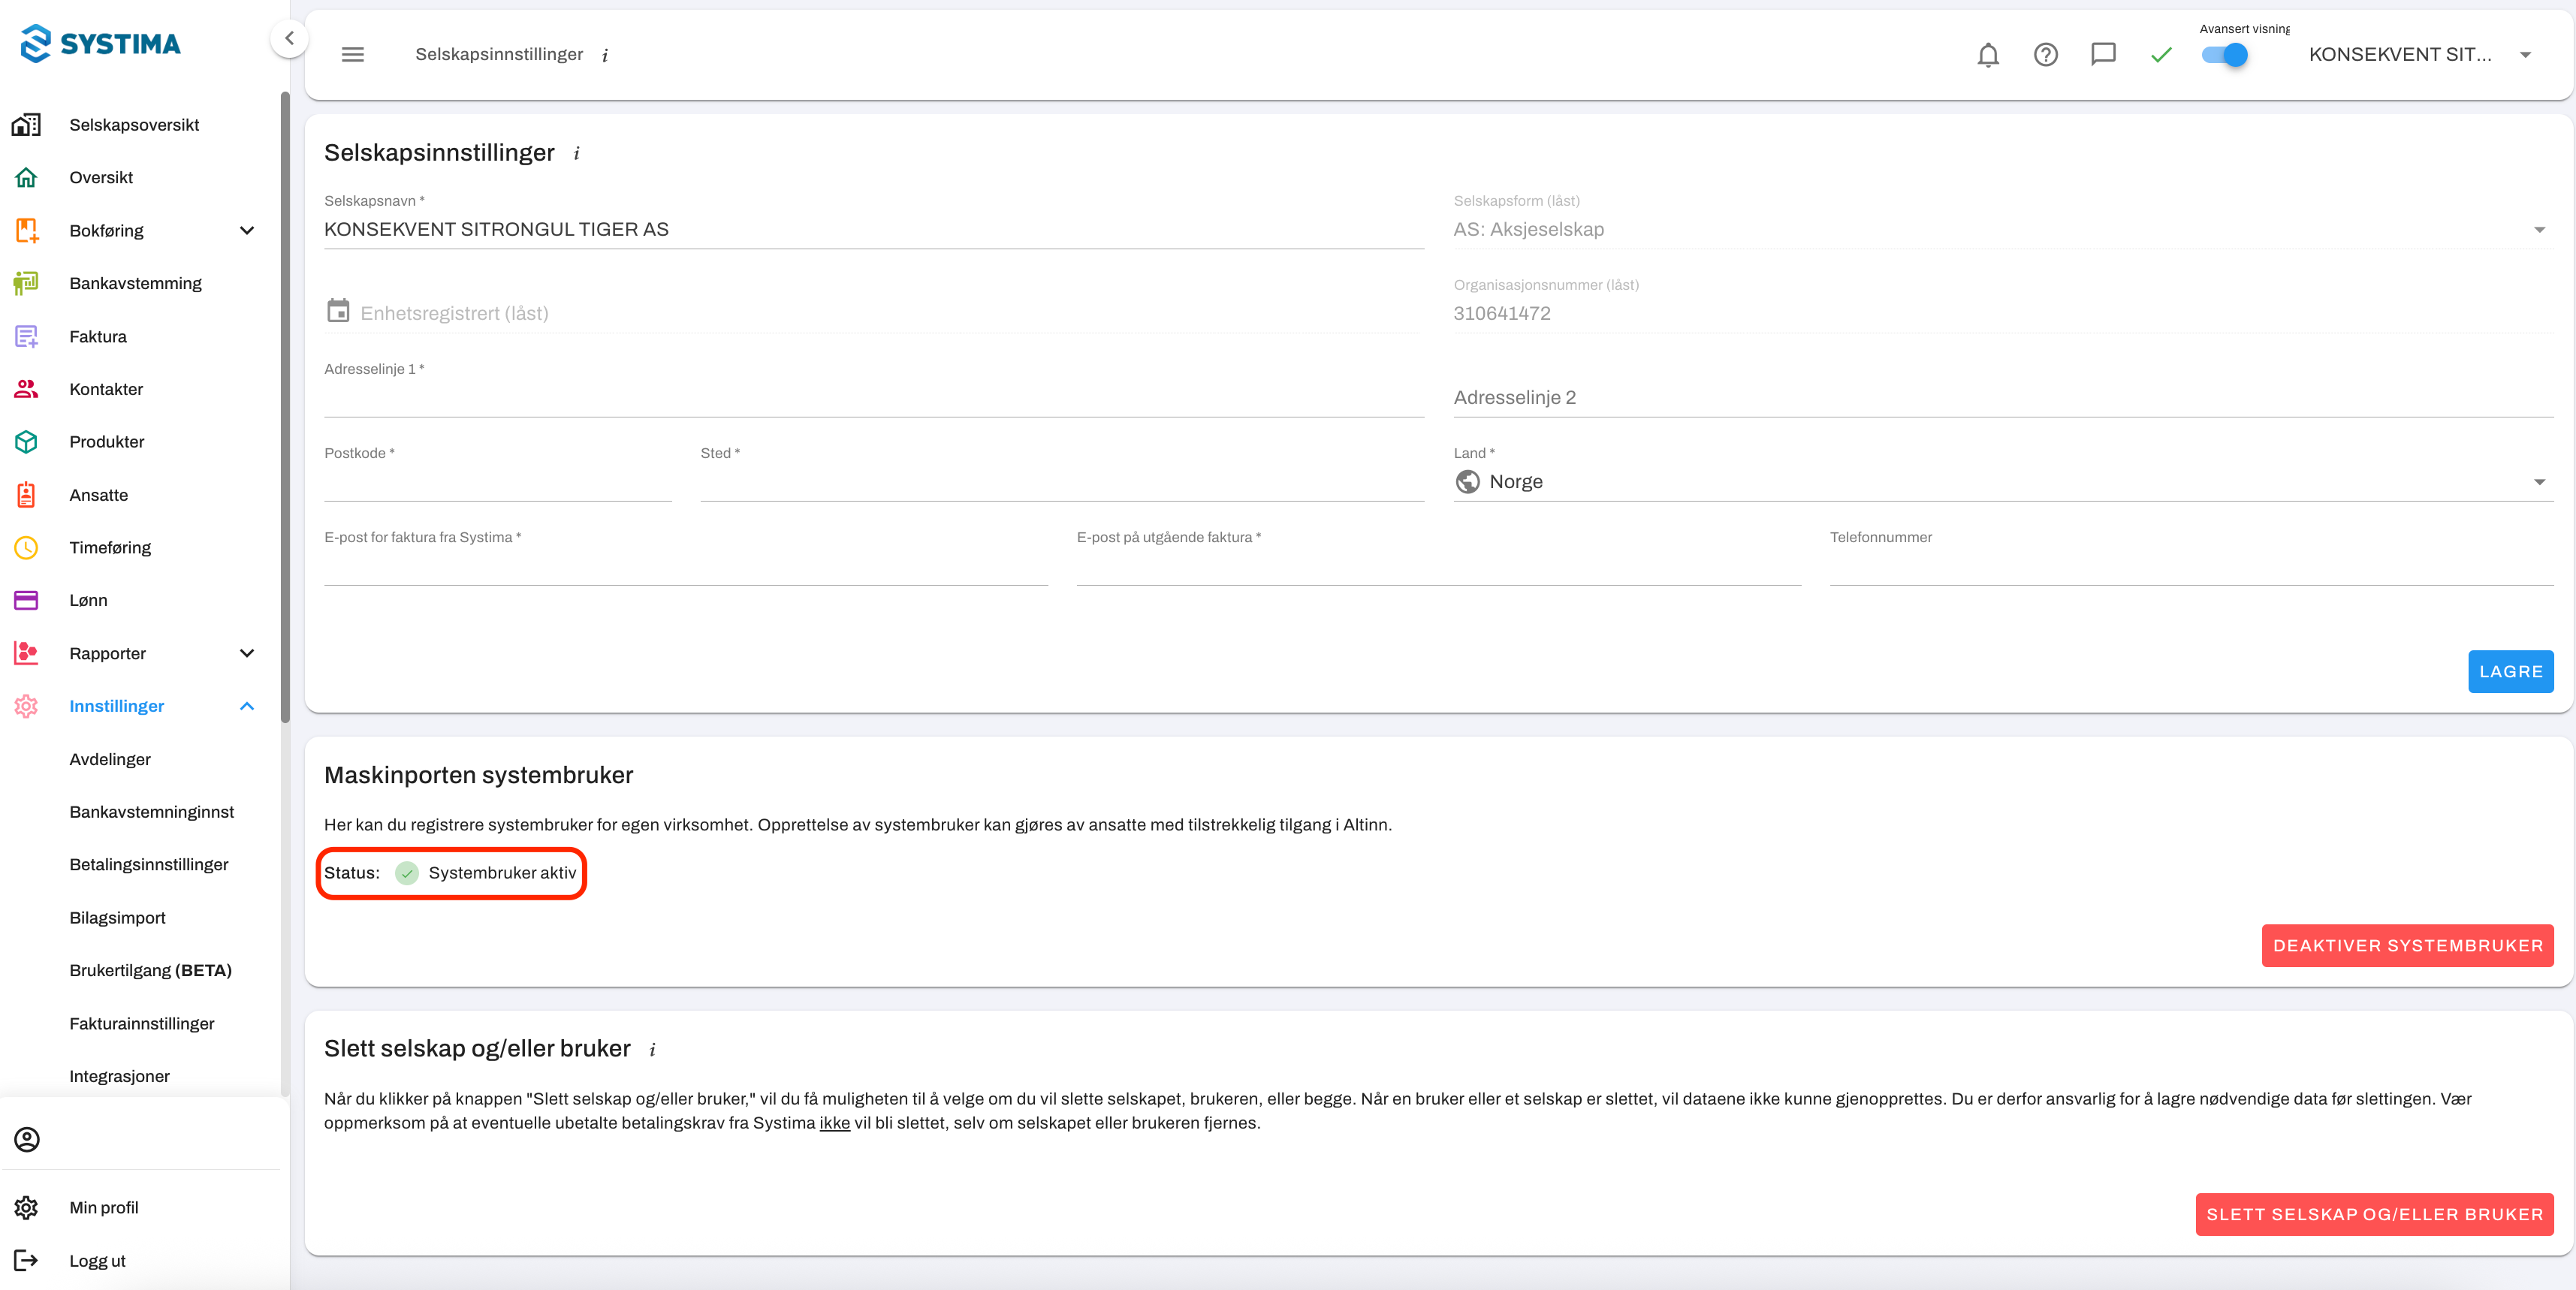Open the company selector dropdown in header
Image resolution: width=2576 pixels, height=1290 pixels.
coord(2420,55)
